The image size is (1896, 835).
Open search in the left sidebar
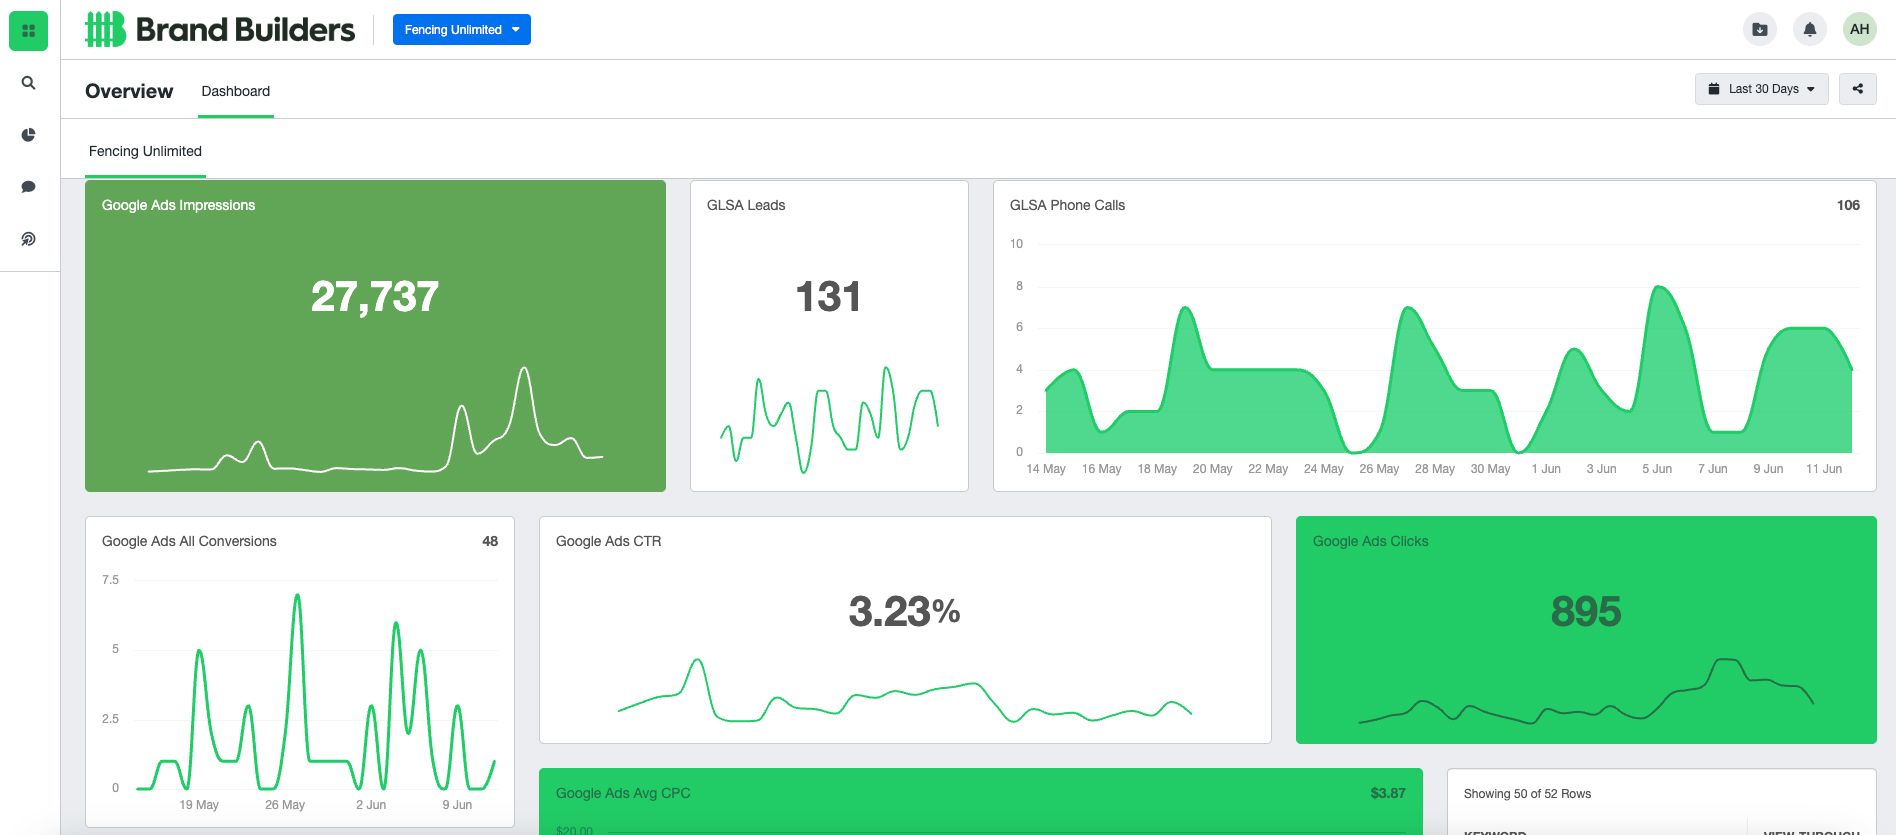tap(28, 83)
